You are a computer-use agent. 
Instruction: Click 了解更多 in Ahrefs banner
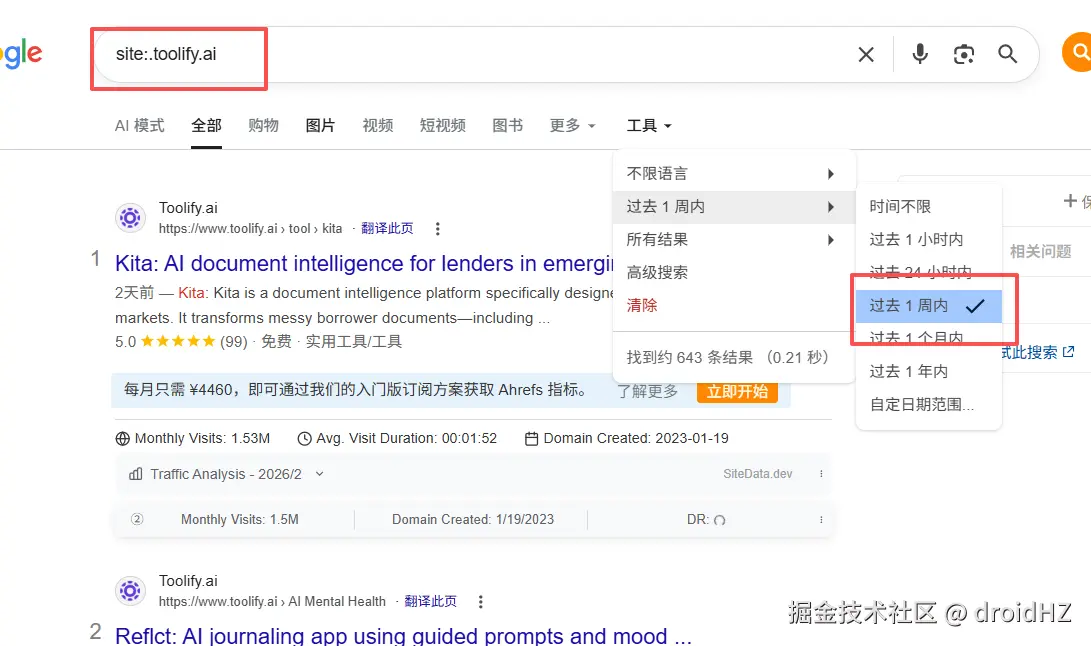tap(648, 391)
